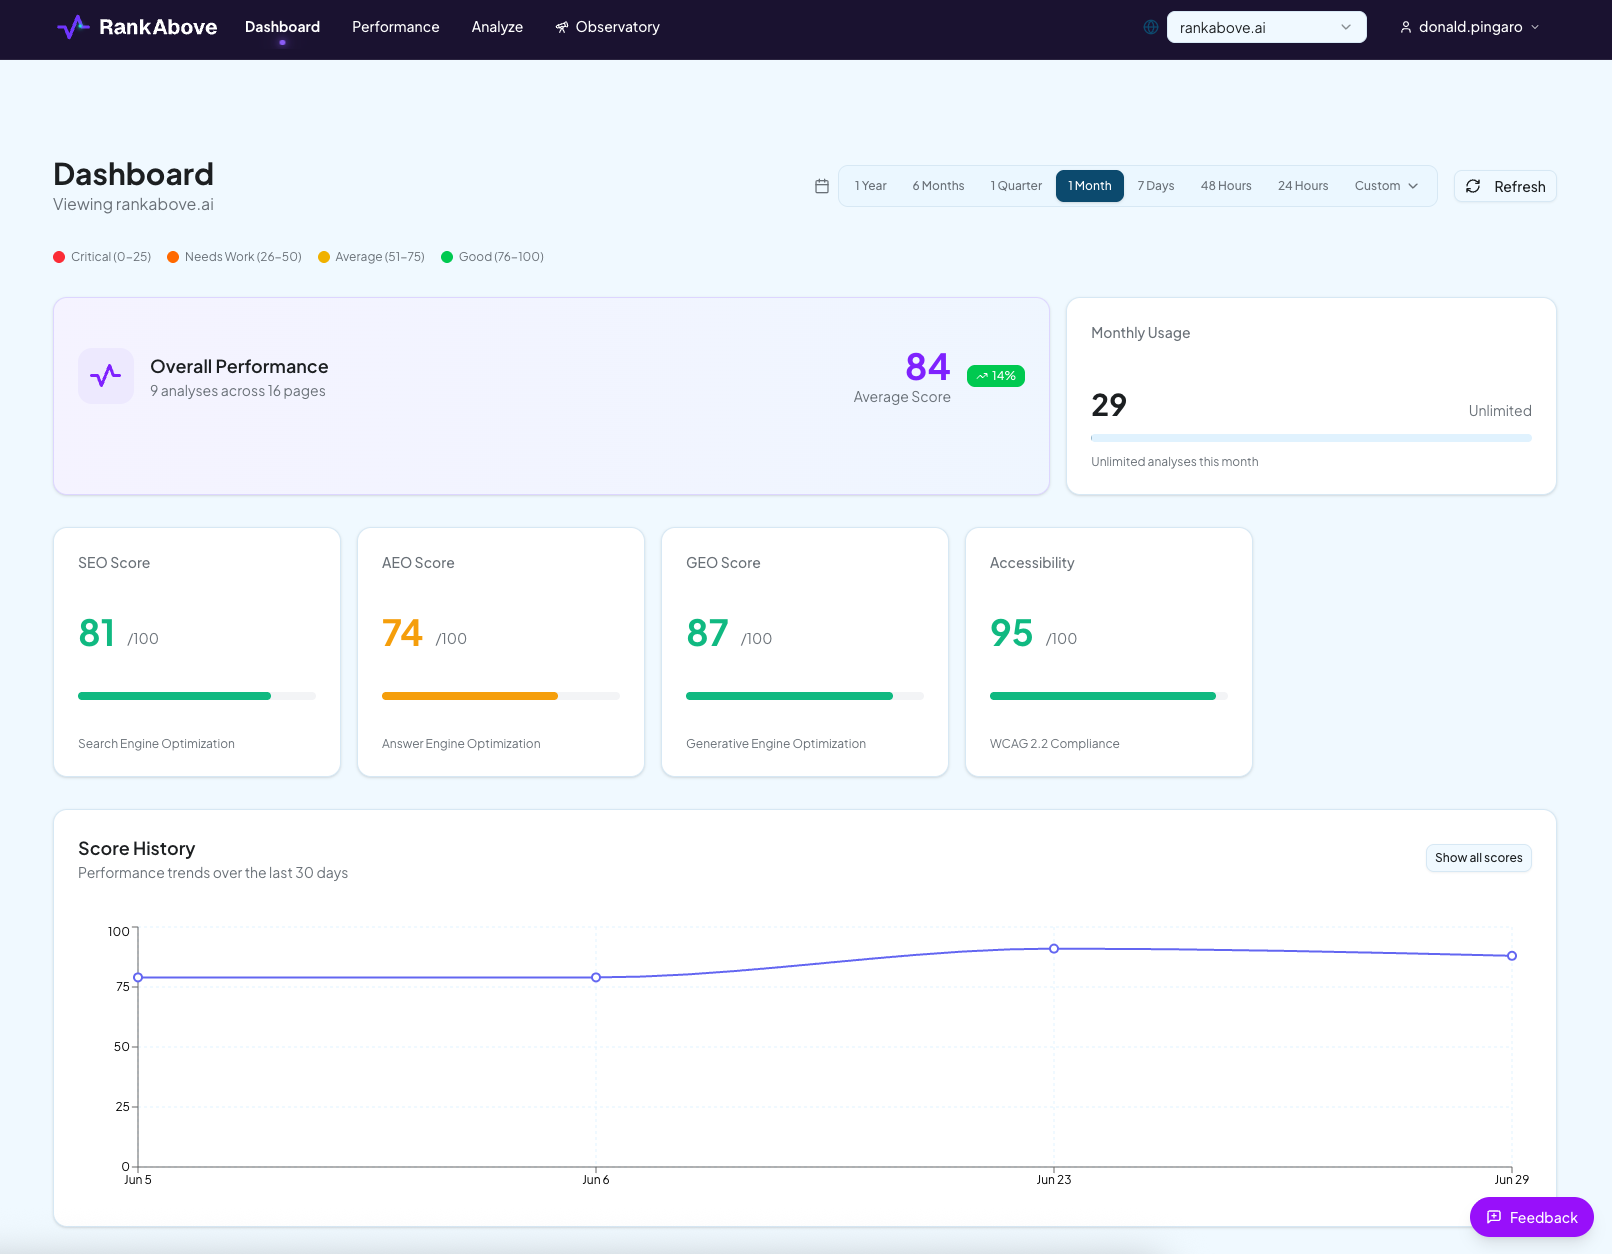Click the user profile icon
This screenshot has height=1254, width=1612.
[x=1406, y=27]
